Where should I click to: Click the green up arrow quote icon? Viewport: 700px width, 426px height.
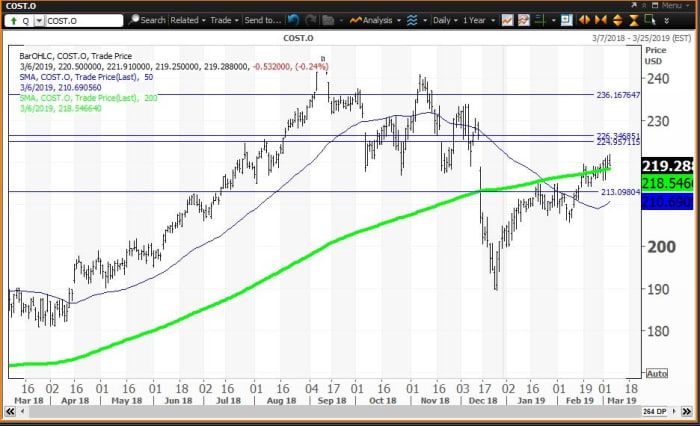coord(13,21)
